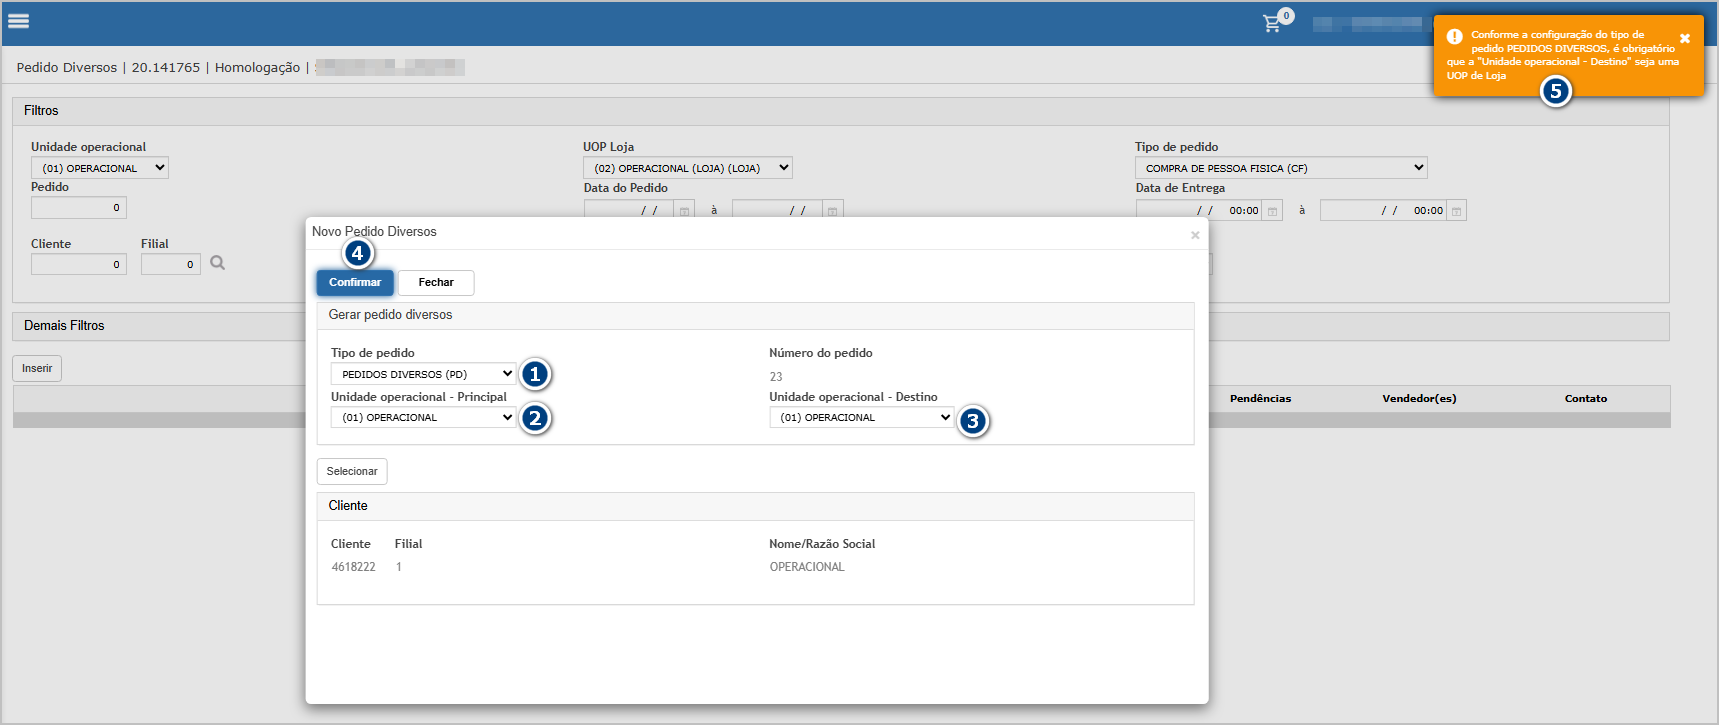Click the client search magnifier icon
Image resolution: width=1719 pixels, height=725 pixels.
[218, 263]
